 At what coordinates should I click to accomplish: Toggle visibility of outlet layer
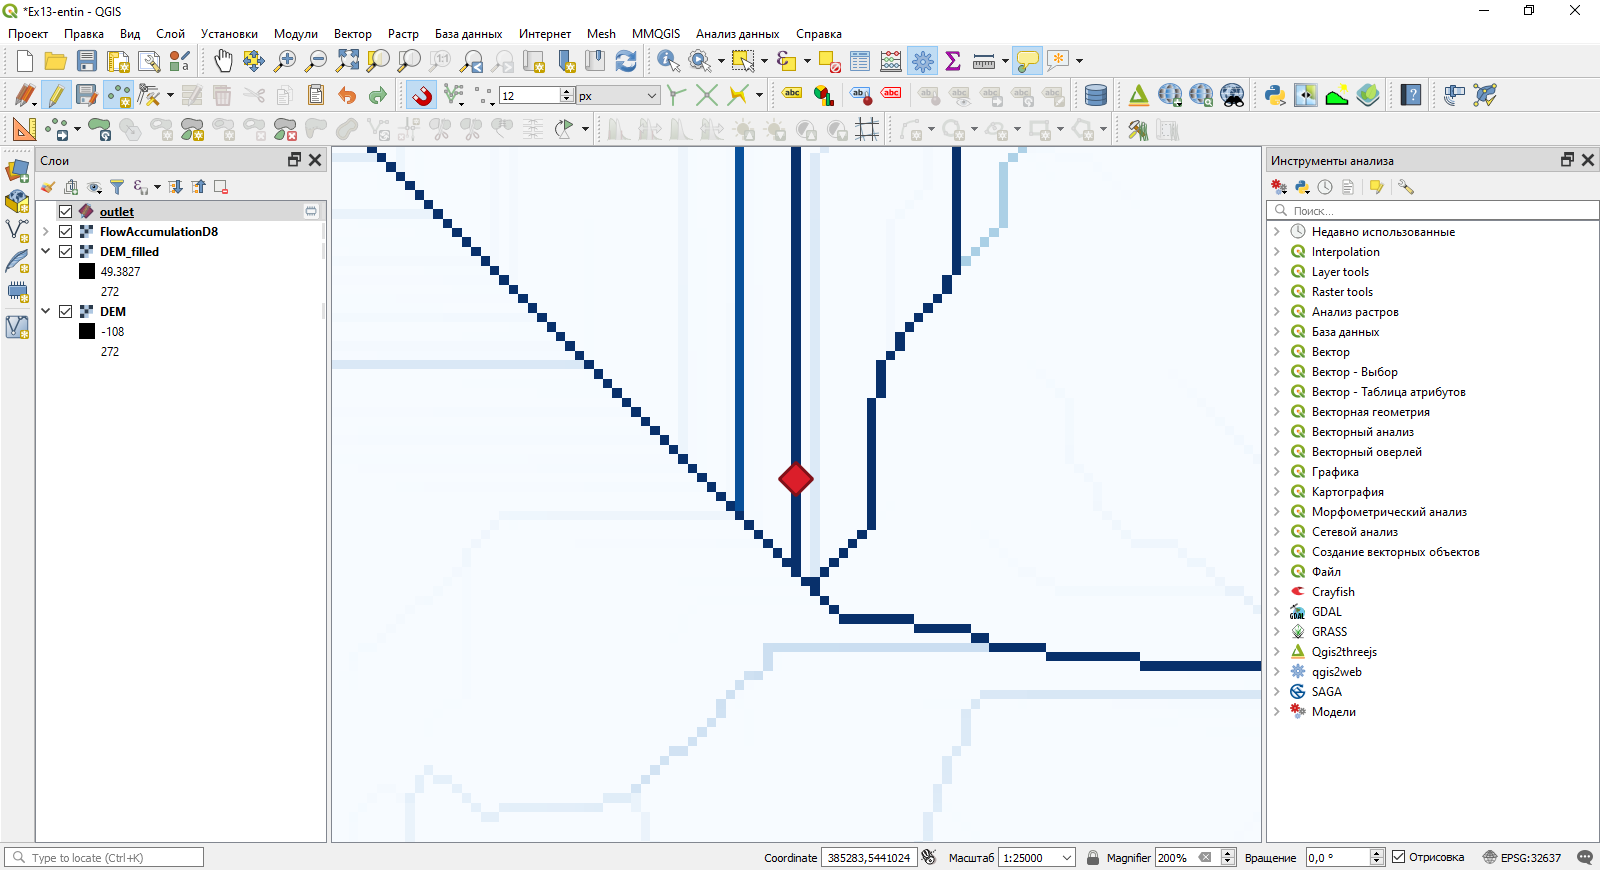point(65,211)
